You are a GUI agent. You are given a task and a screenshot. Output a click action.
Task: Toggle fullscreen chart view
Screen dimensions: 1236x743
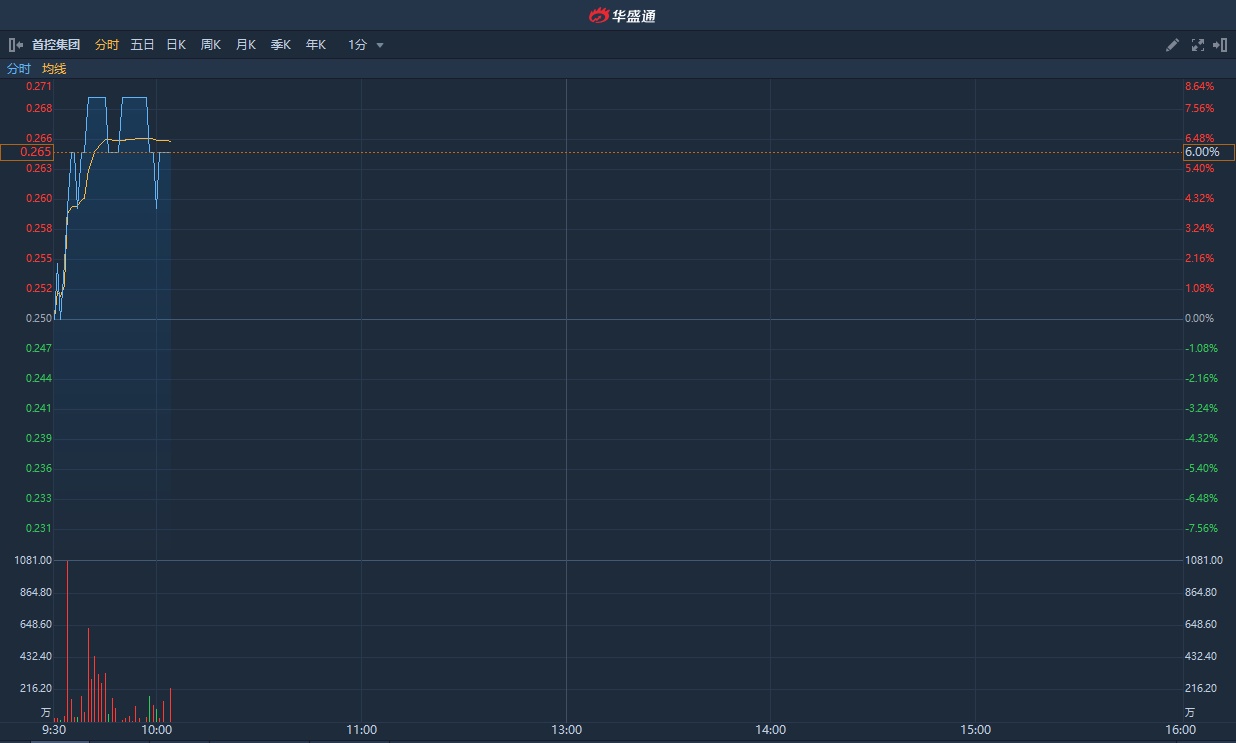(x=1197, y=45)
